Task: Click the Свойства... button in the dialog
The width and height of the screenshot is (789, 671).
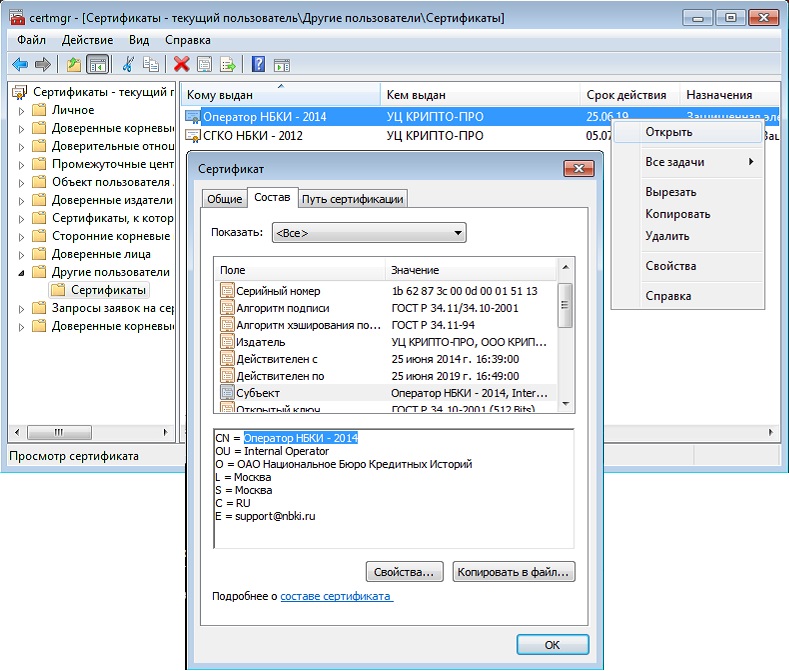Action: click(404, 572)
